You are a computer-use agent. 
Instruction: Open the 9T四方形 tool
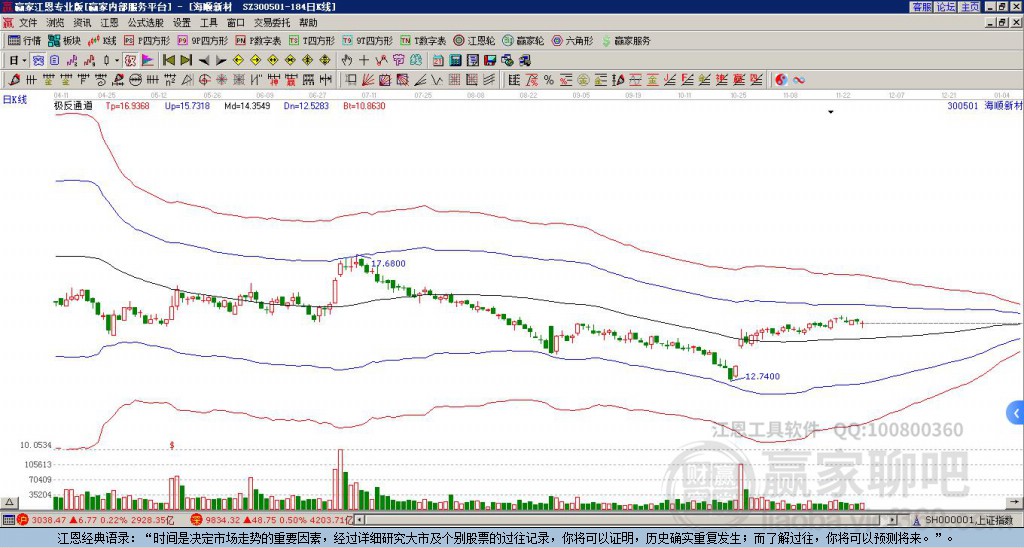(368, 40)
